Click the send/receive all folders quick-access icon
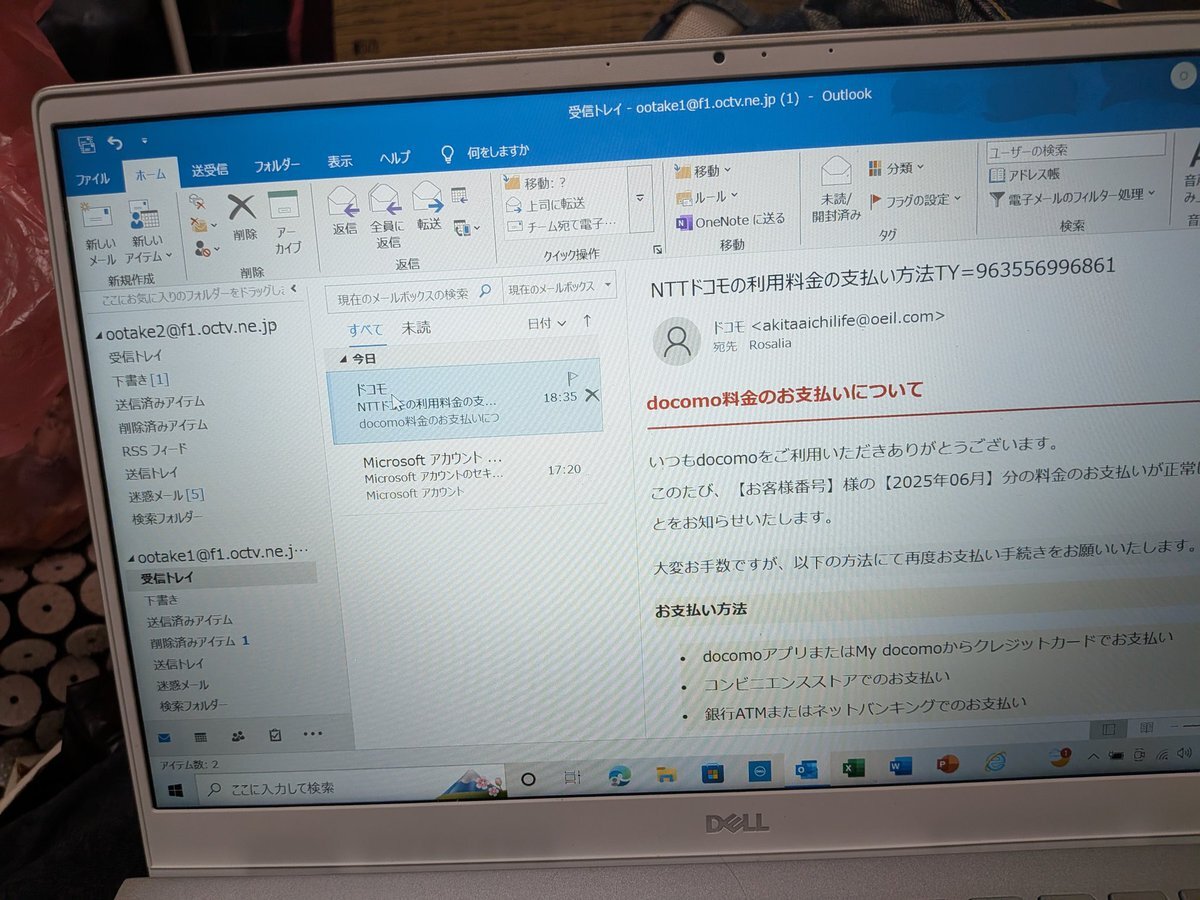This screenshot has width=1200, height=900. pos(86,144)
